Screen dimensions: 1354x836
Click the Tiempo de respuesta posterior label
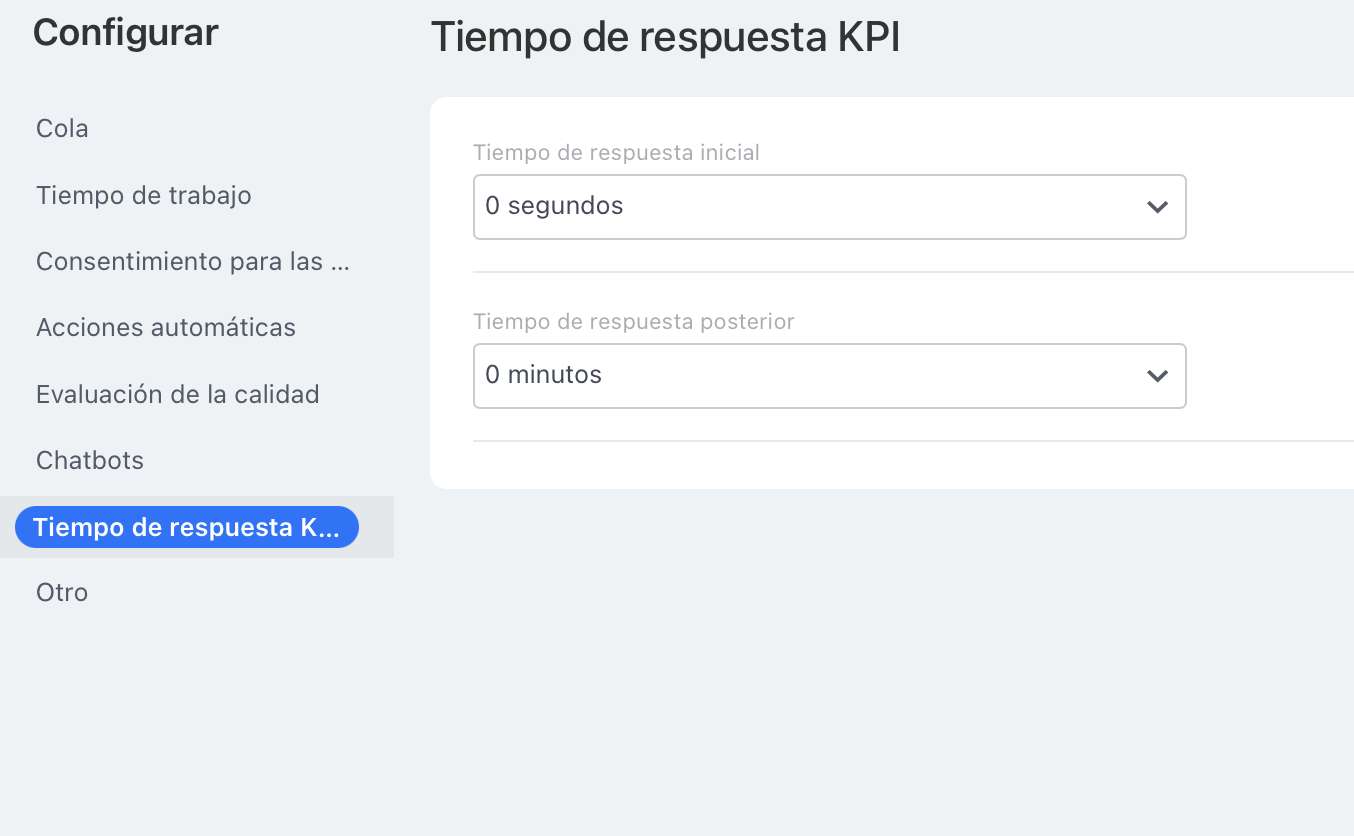pos(633,322)
